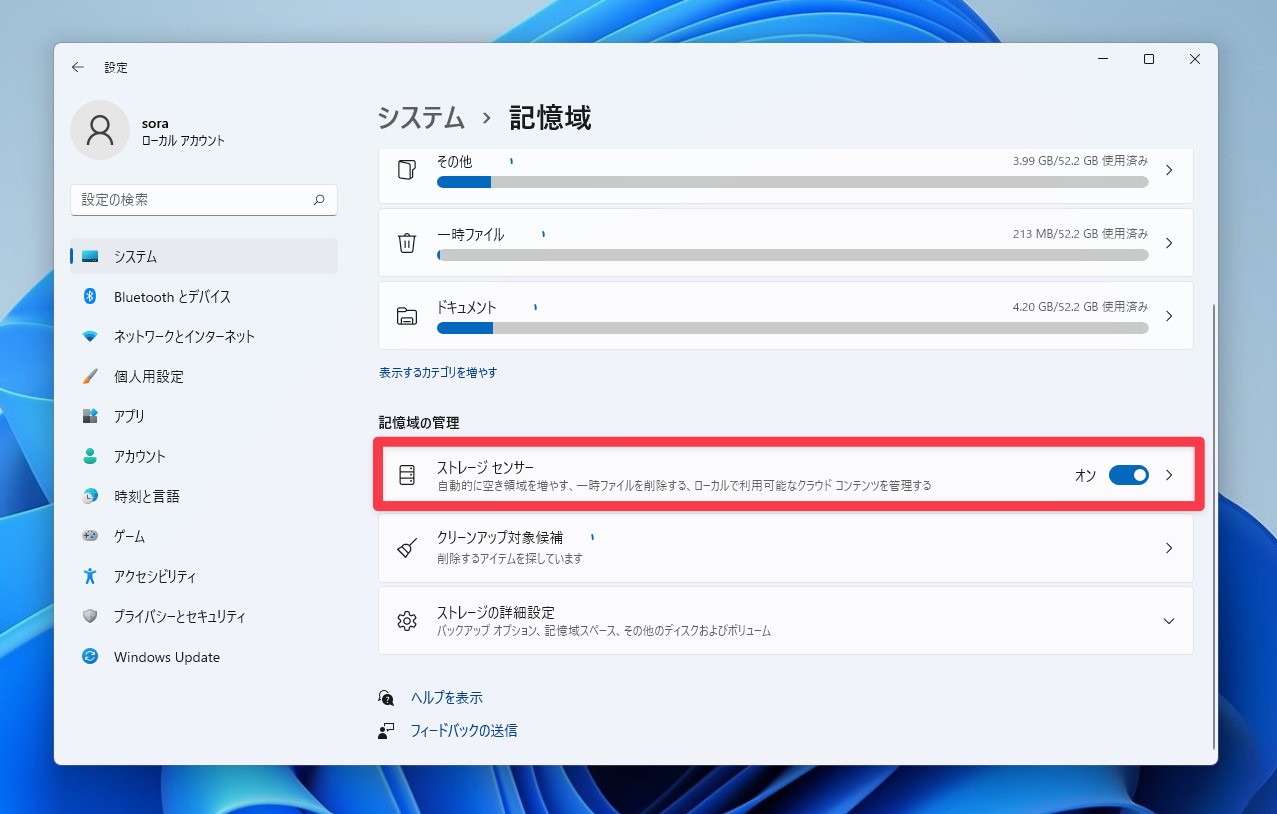
Task: Click the 設定の検索 search field
Action: [x=190, y=200]
